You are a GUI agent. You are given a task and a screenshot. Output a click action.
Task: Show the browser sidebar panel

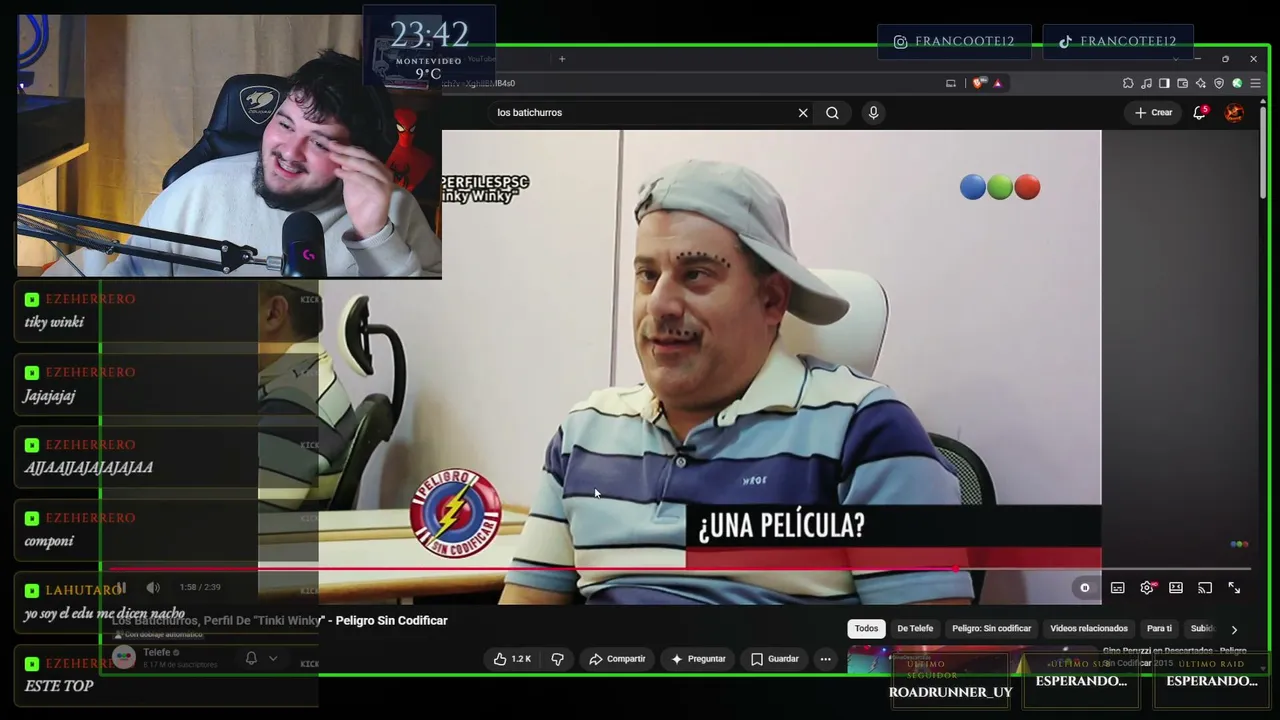(1164, 83)
